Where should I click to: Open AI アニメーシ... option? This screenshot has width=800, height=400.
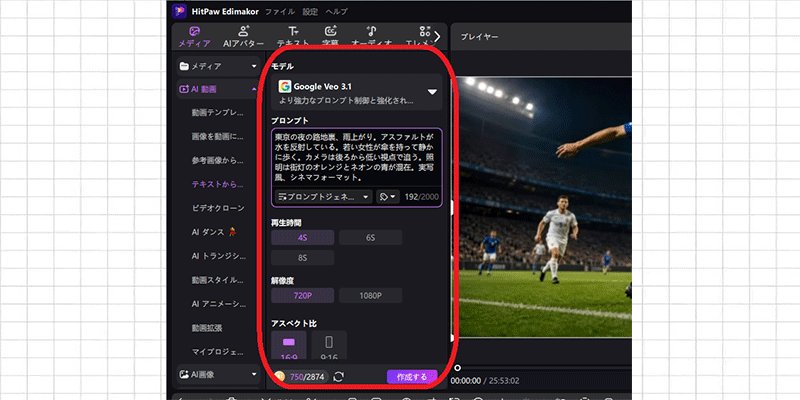(x=218, y=304)
